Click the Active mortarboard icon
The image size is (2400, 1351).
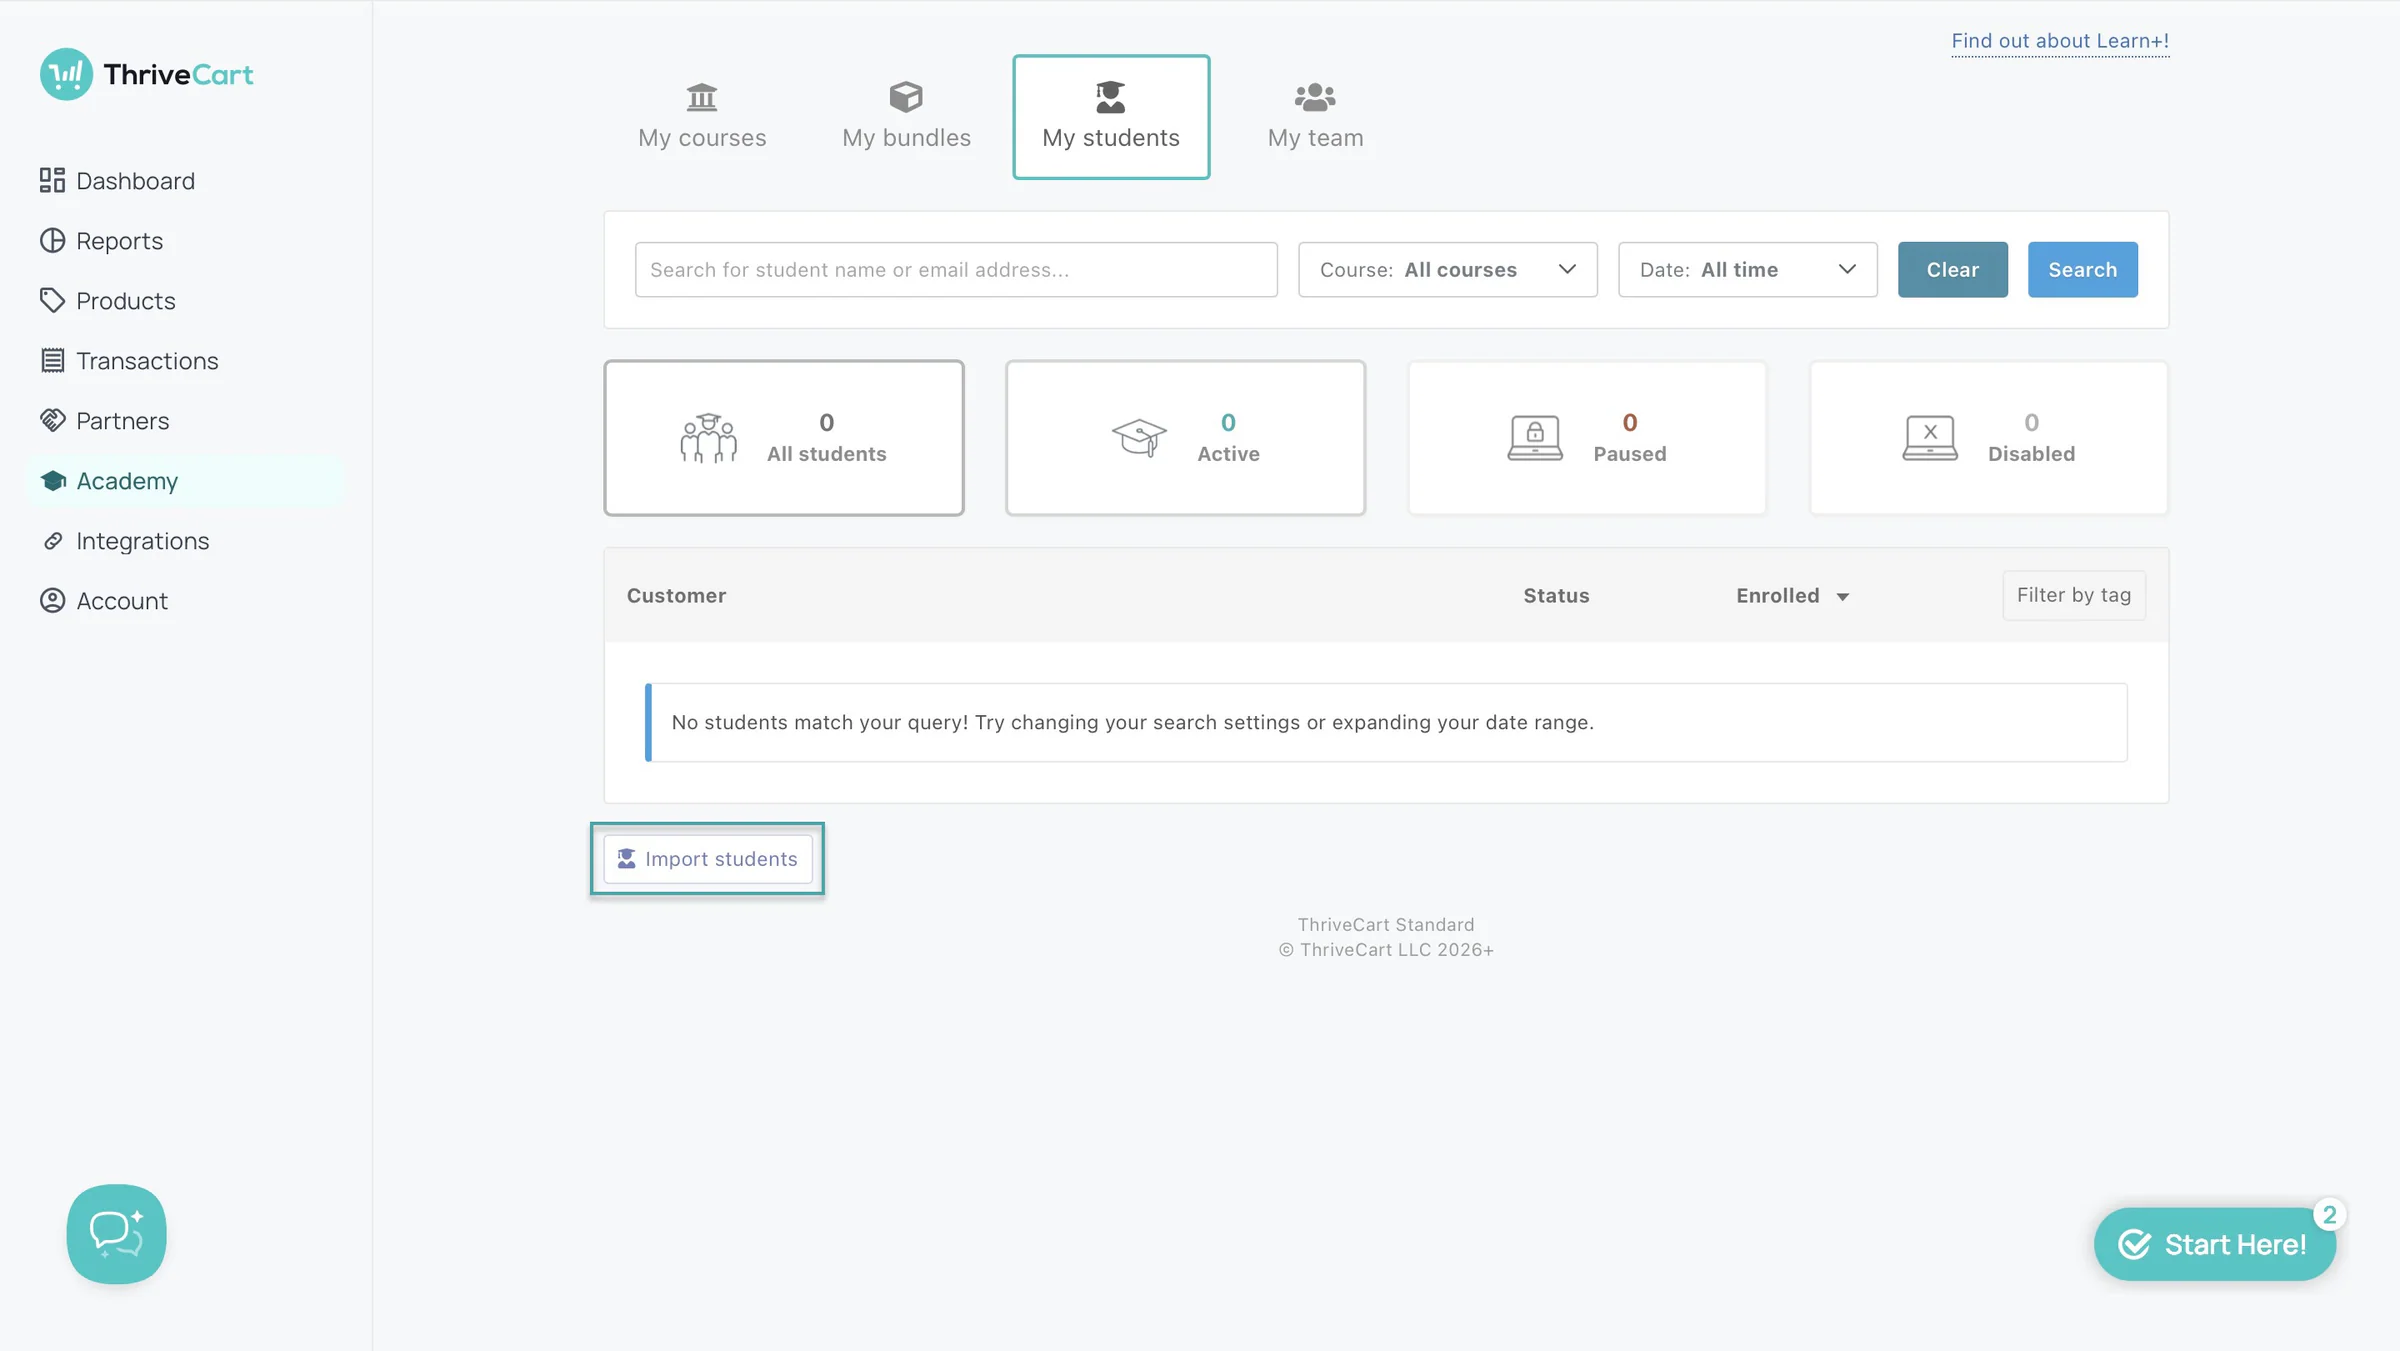(x=1139, y=438)
